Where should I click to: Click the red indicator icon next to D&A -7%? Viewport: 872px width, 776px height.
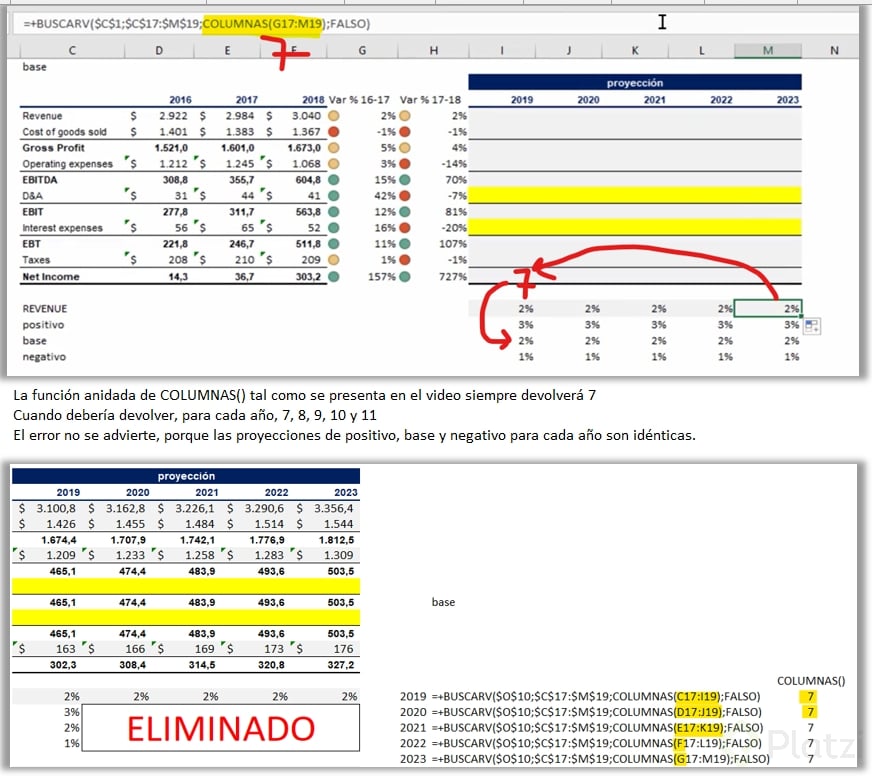tap(405, 195)
